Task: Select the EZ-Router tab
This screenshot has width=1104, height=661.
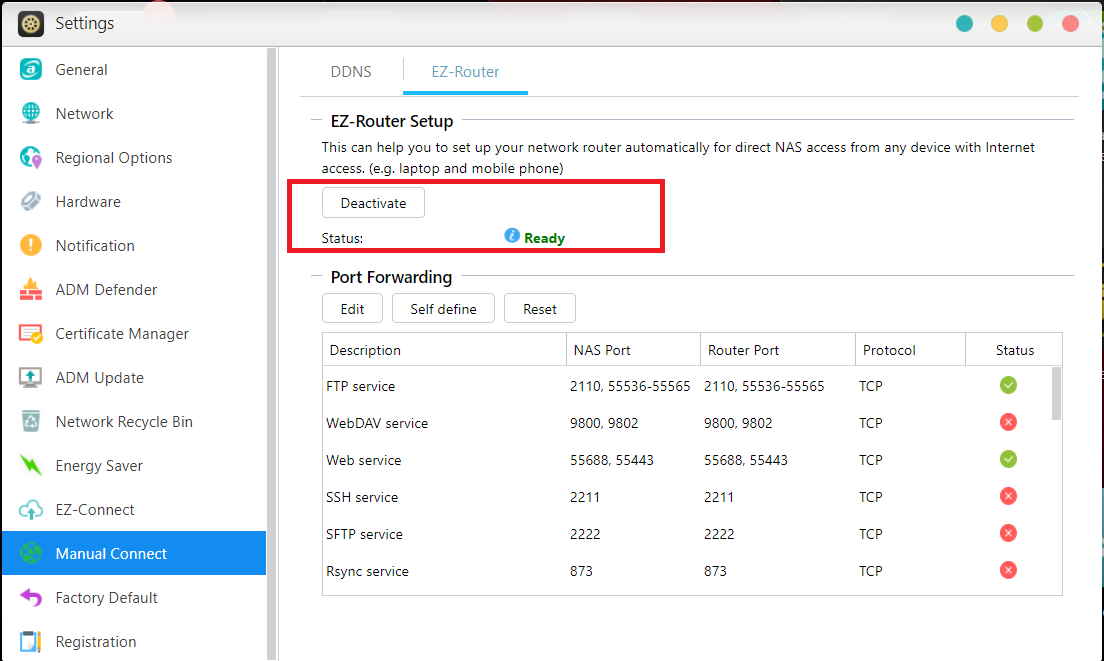Action: click(464, 71)
